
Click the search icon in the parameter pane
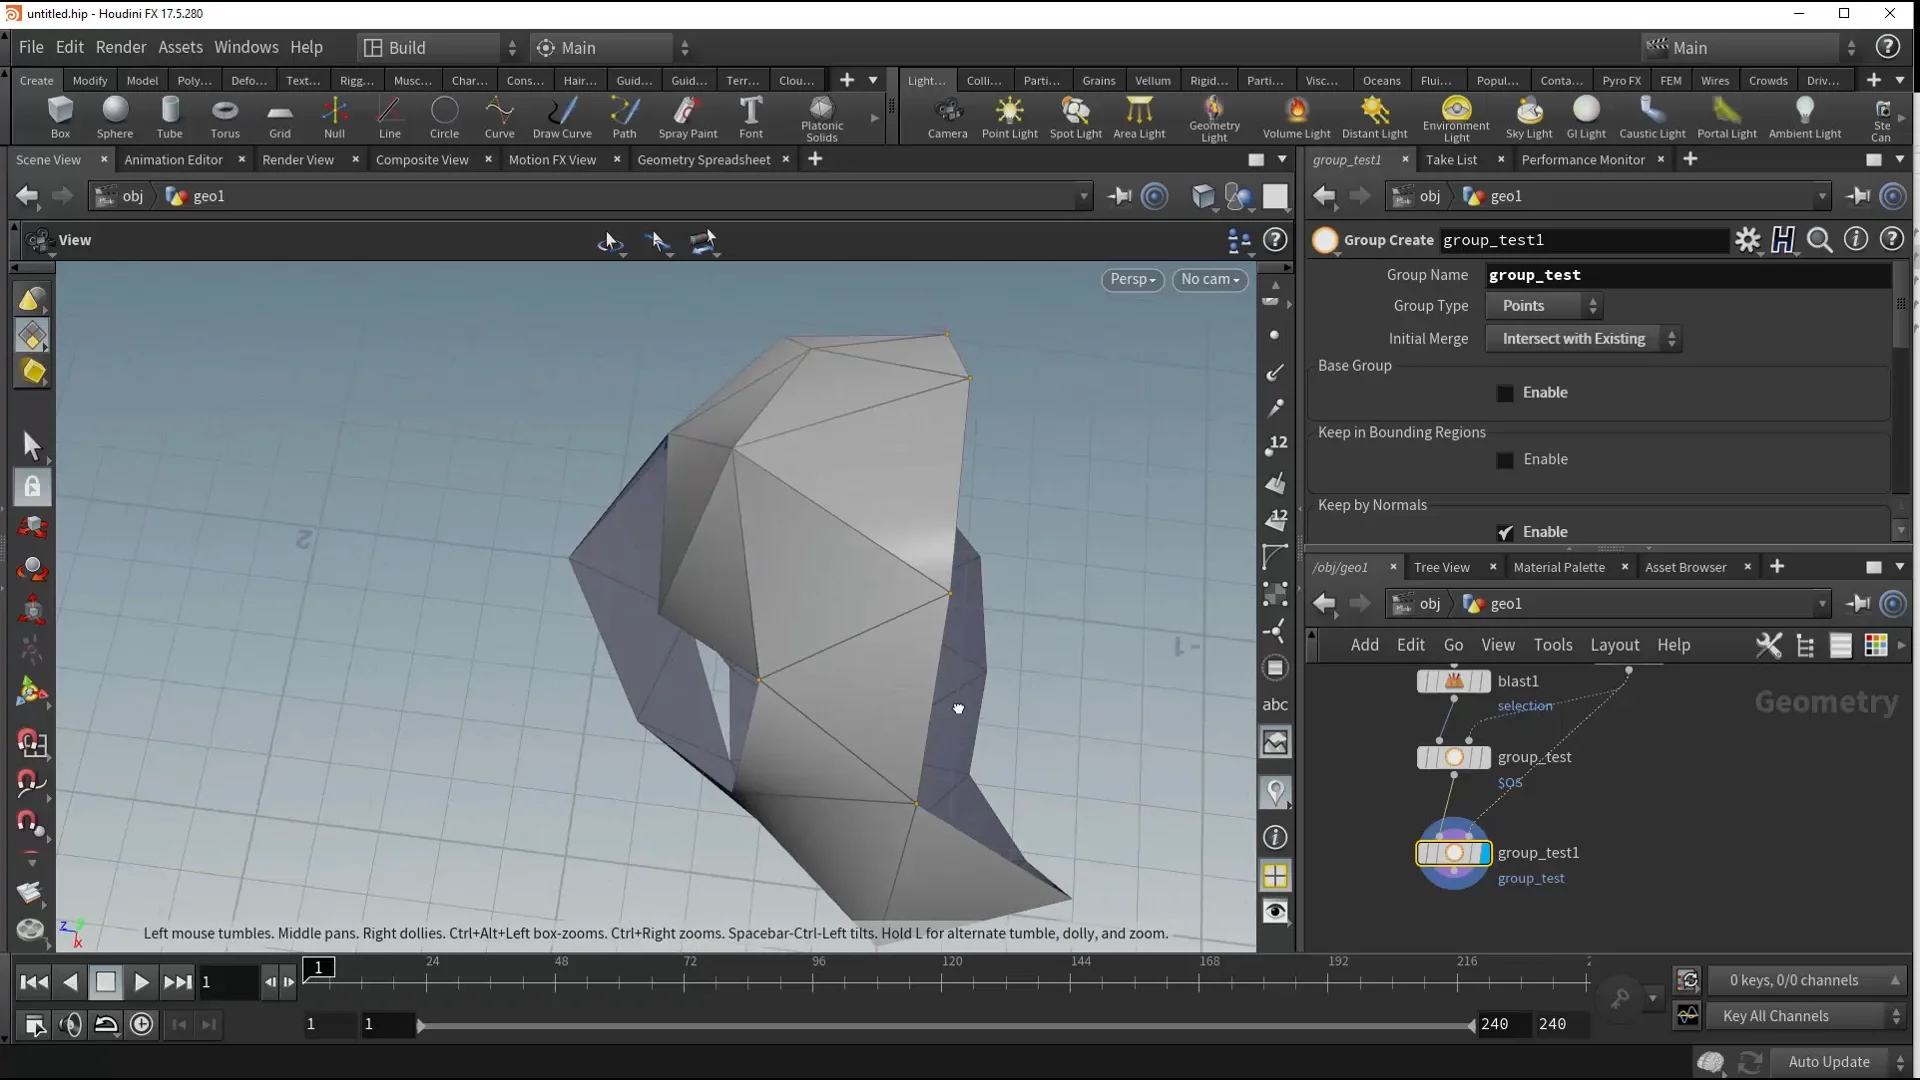tap(1820, 240)
